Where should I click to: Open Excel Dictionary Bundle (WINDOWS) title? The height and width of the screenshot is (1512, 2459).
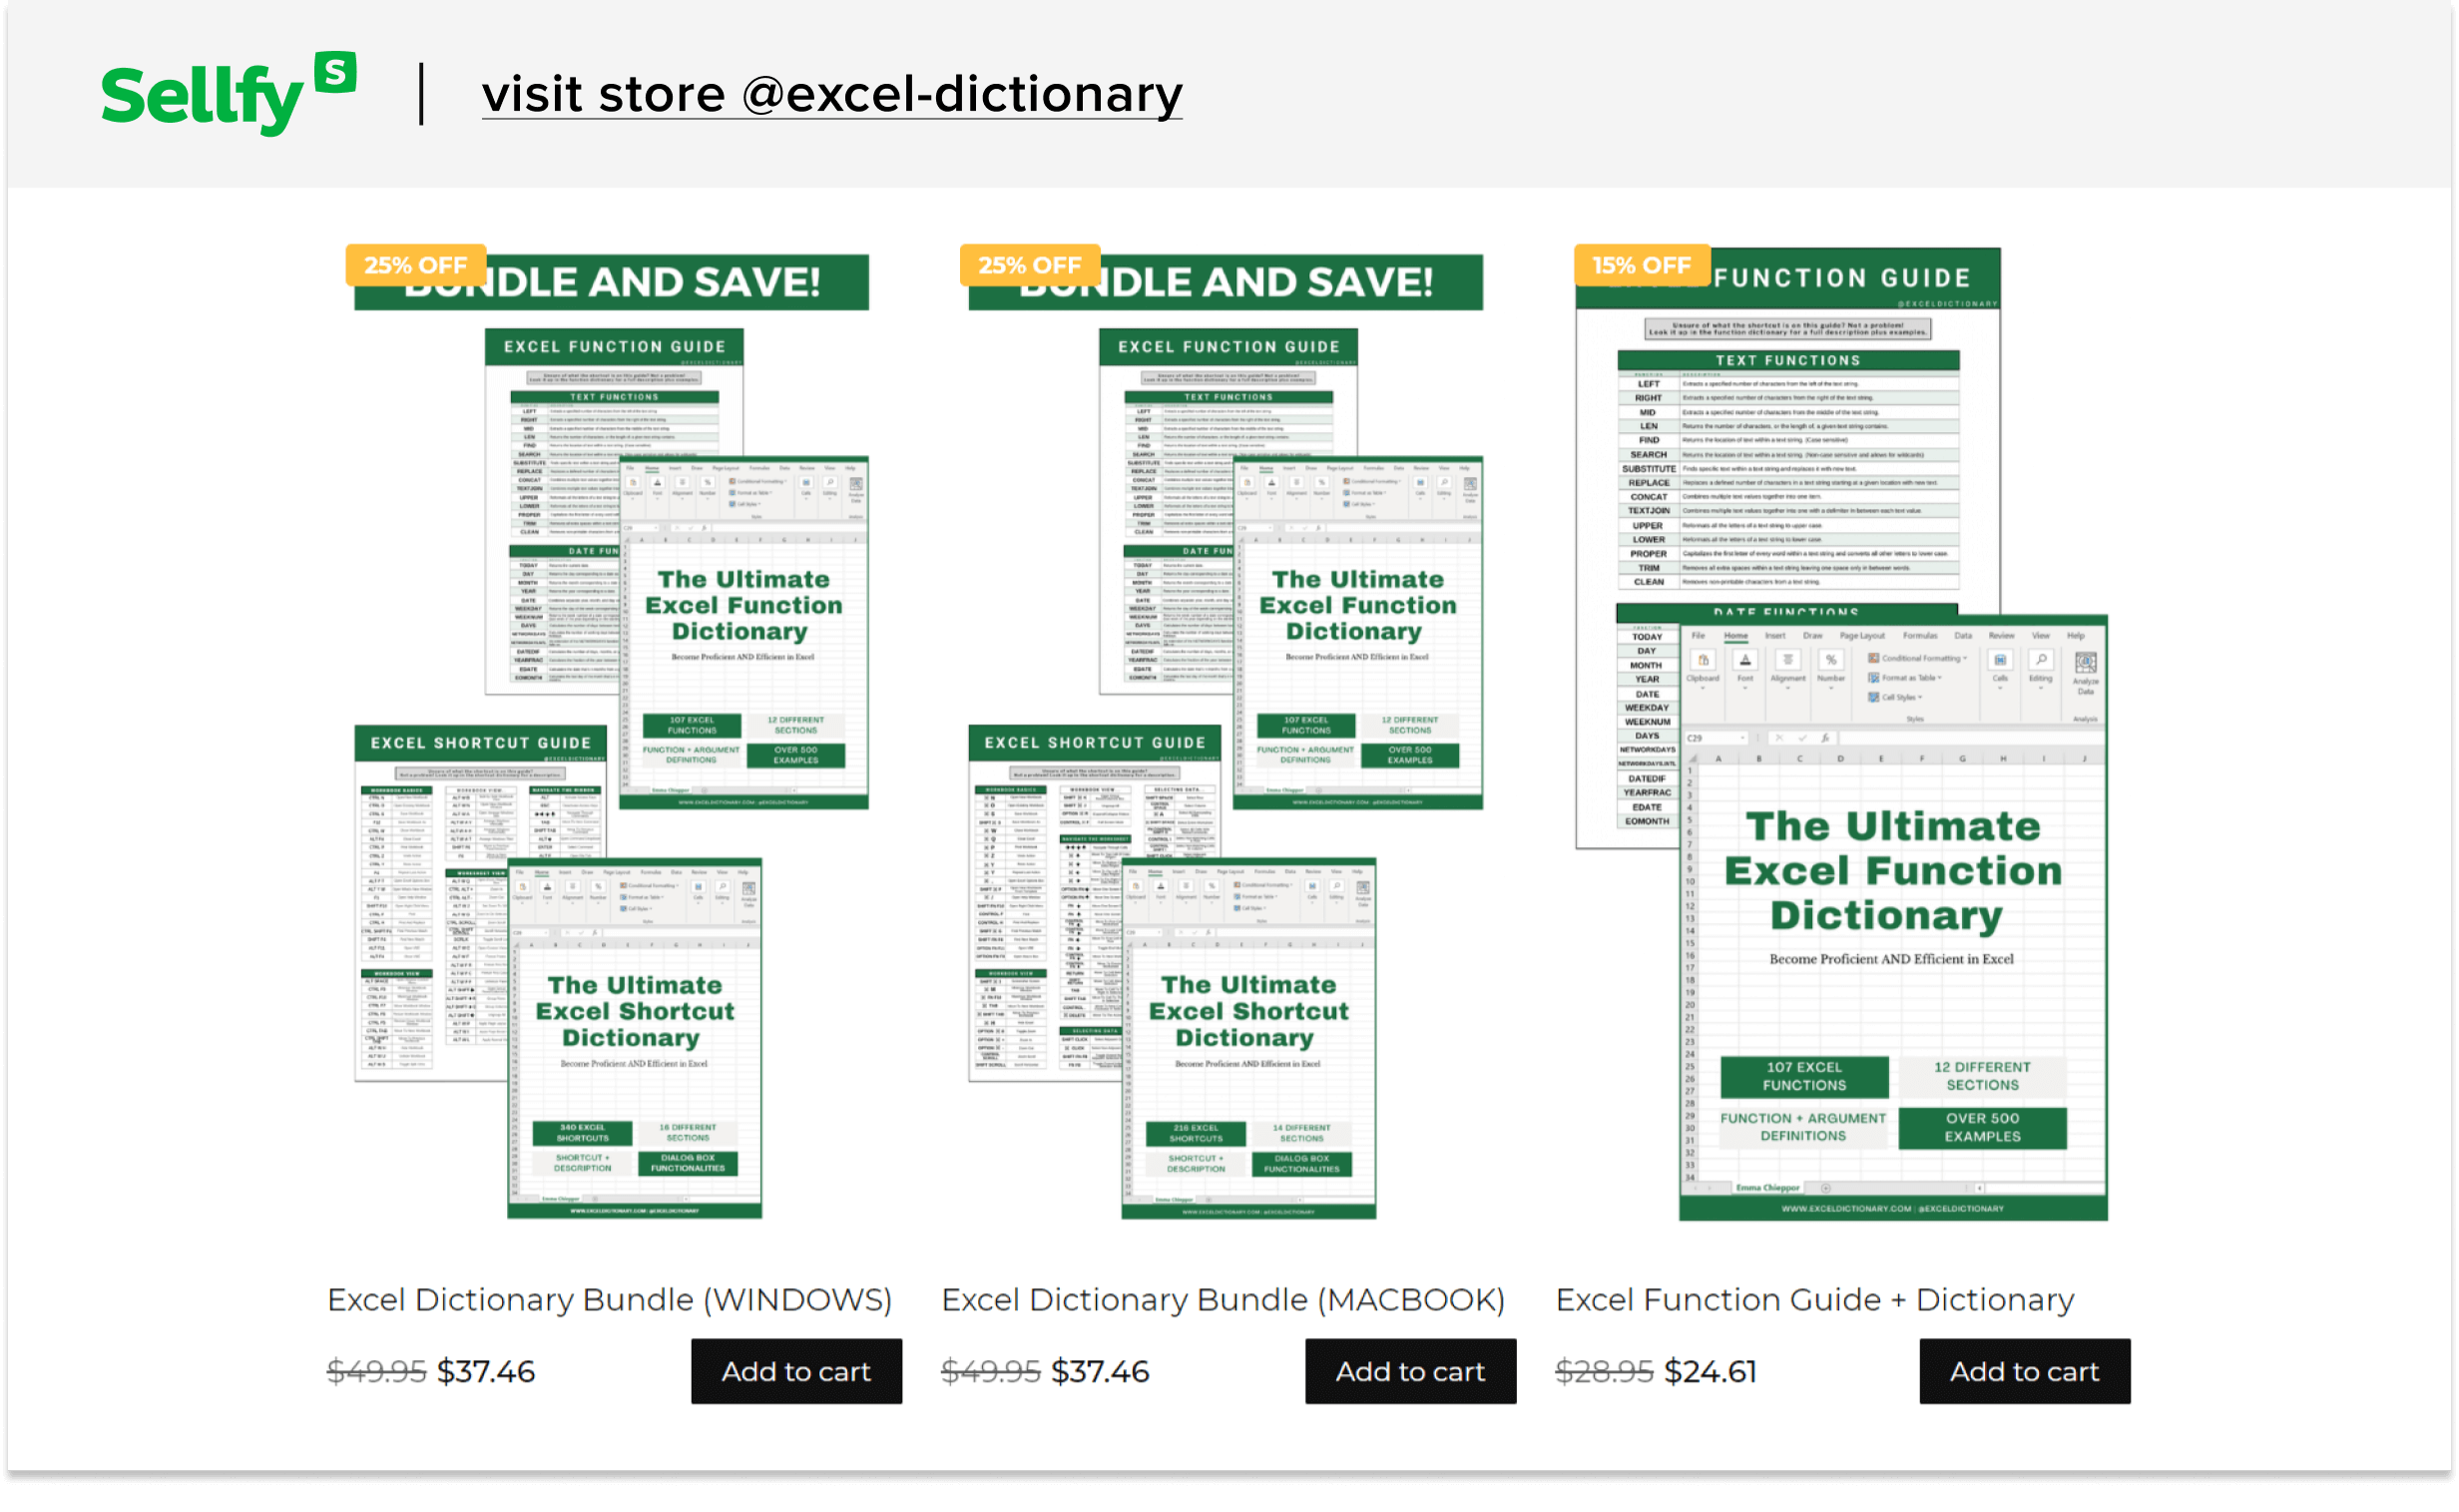(x=609, y=1299)
